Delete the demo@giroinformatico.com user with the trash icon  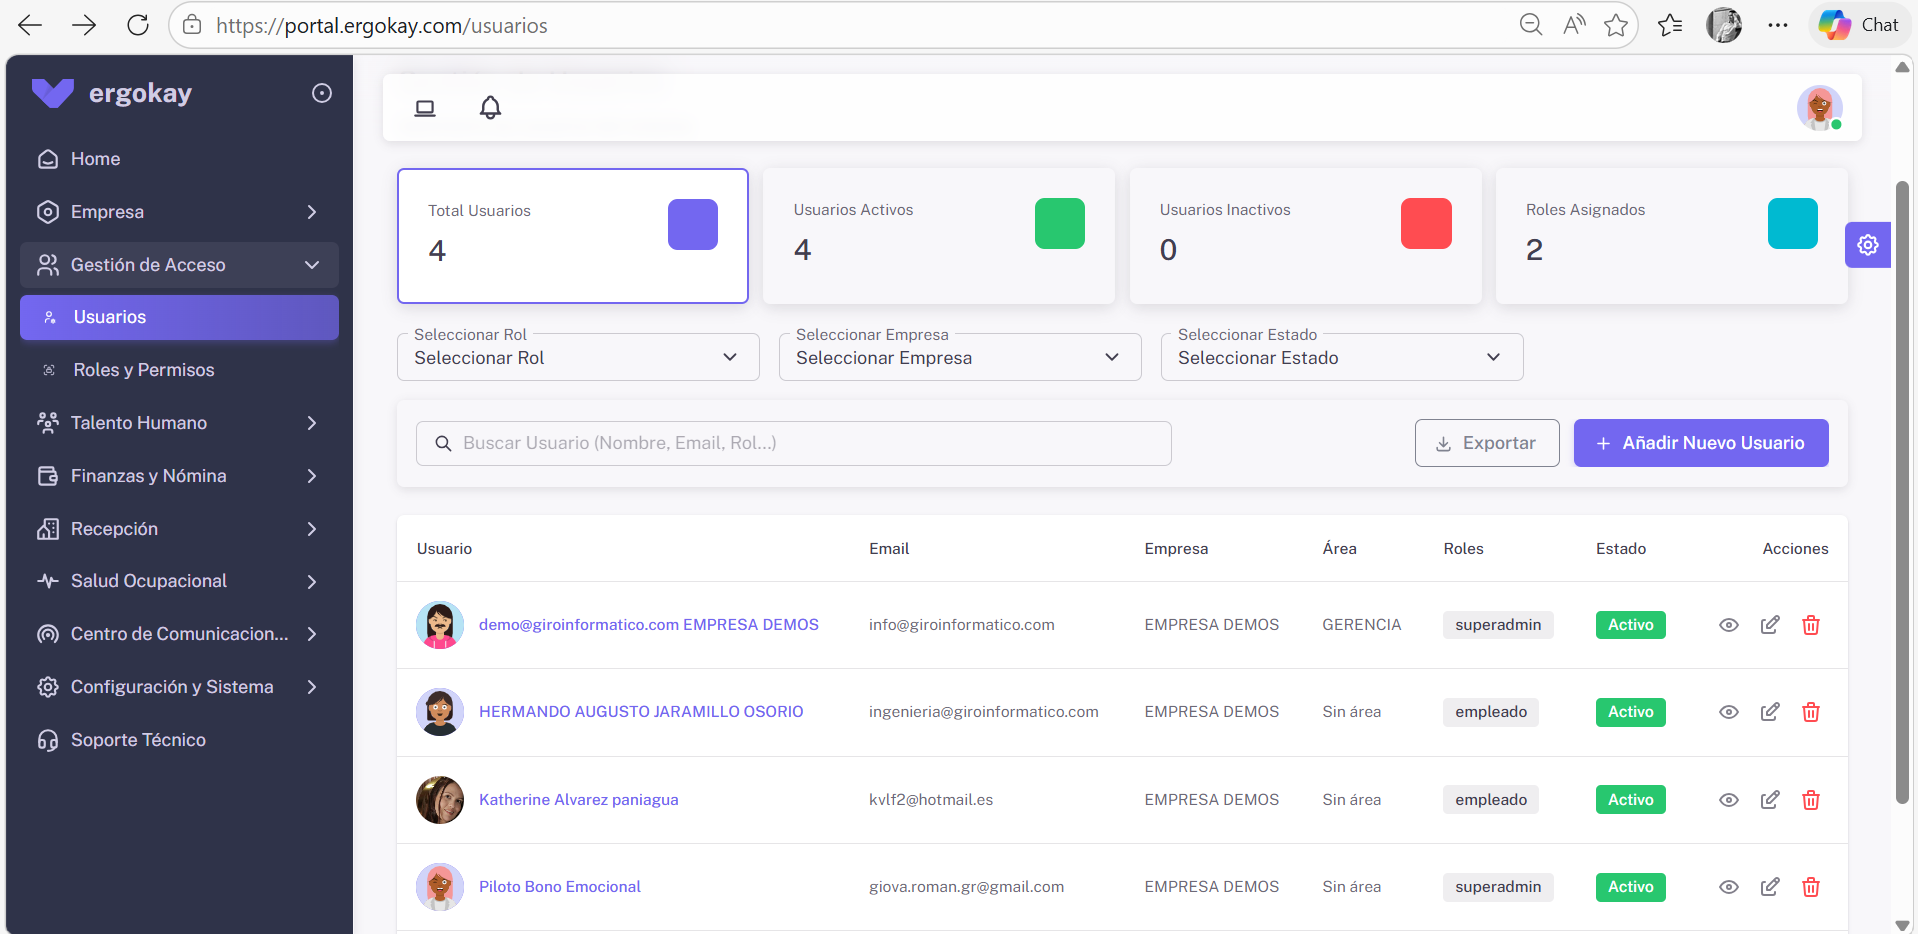pyautogui.click(x=1810, y=625)
